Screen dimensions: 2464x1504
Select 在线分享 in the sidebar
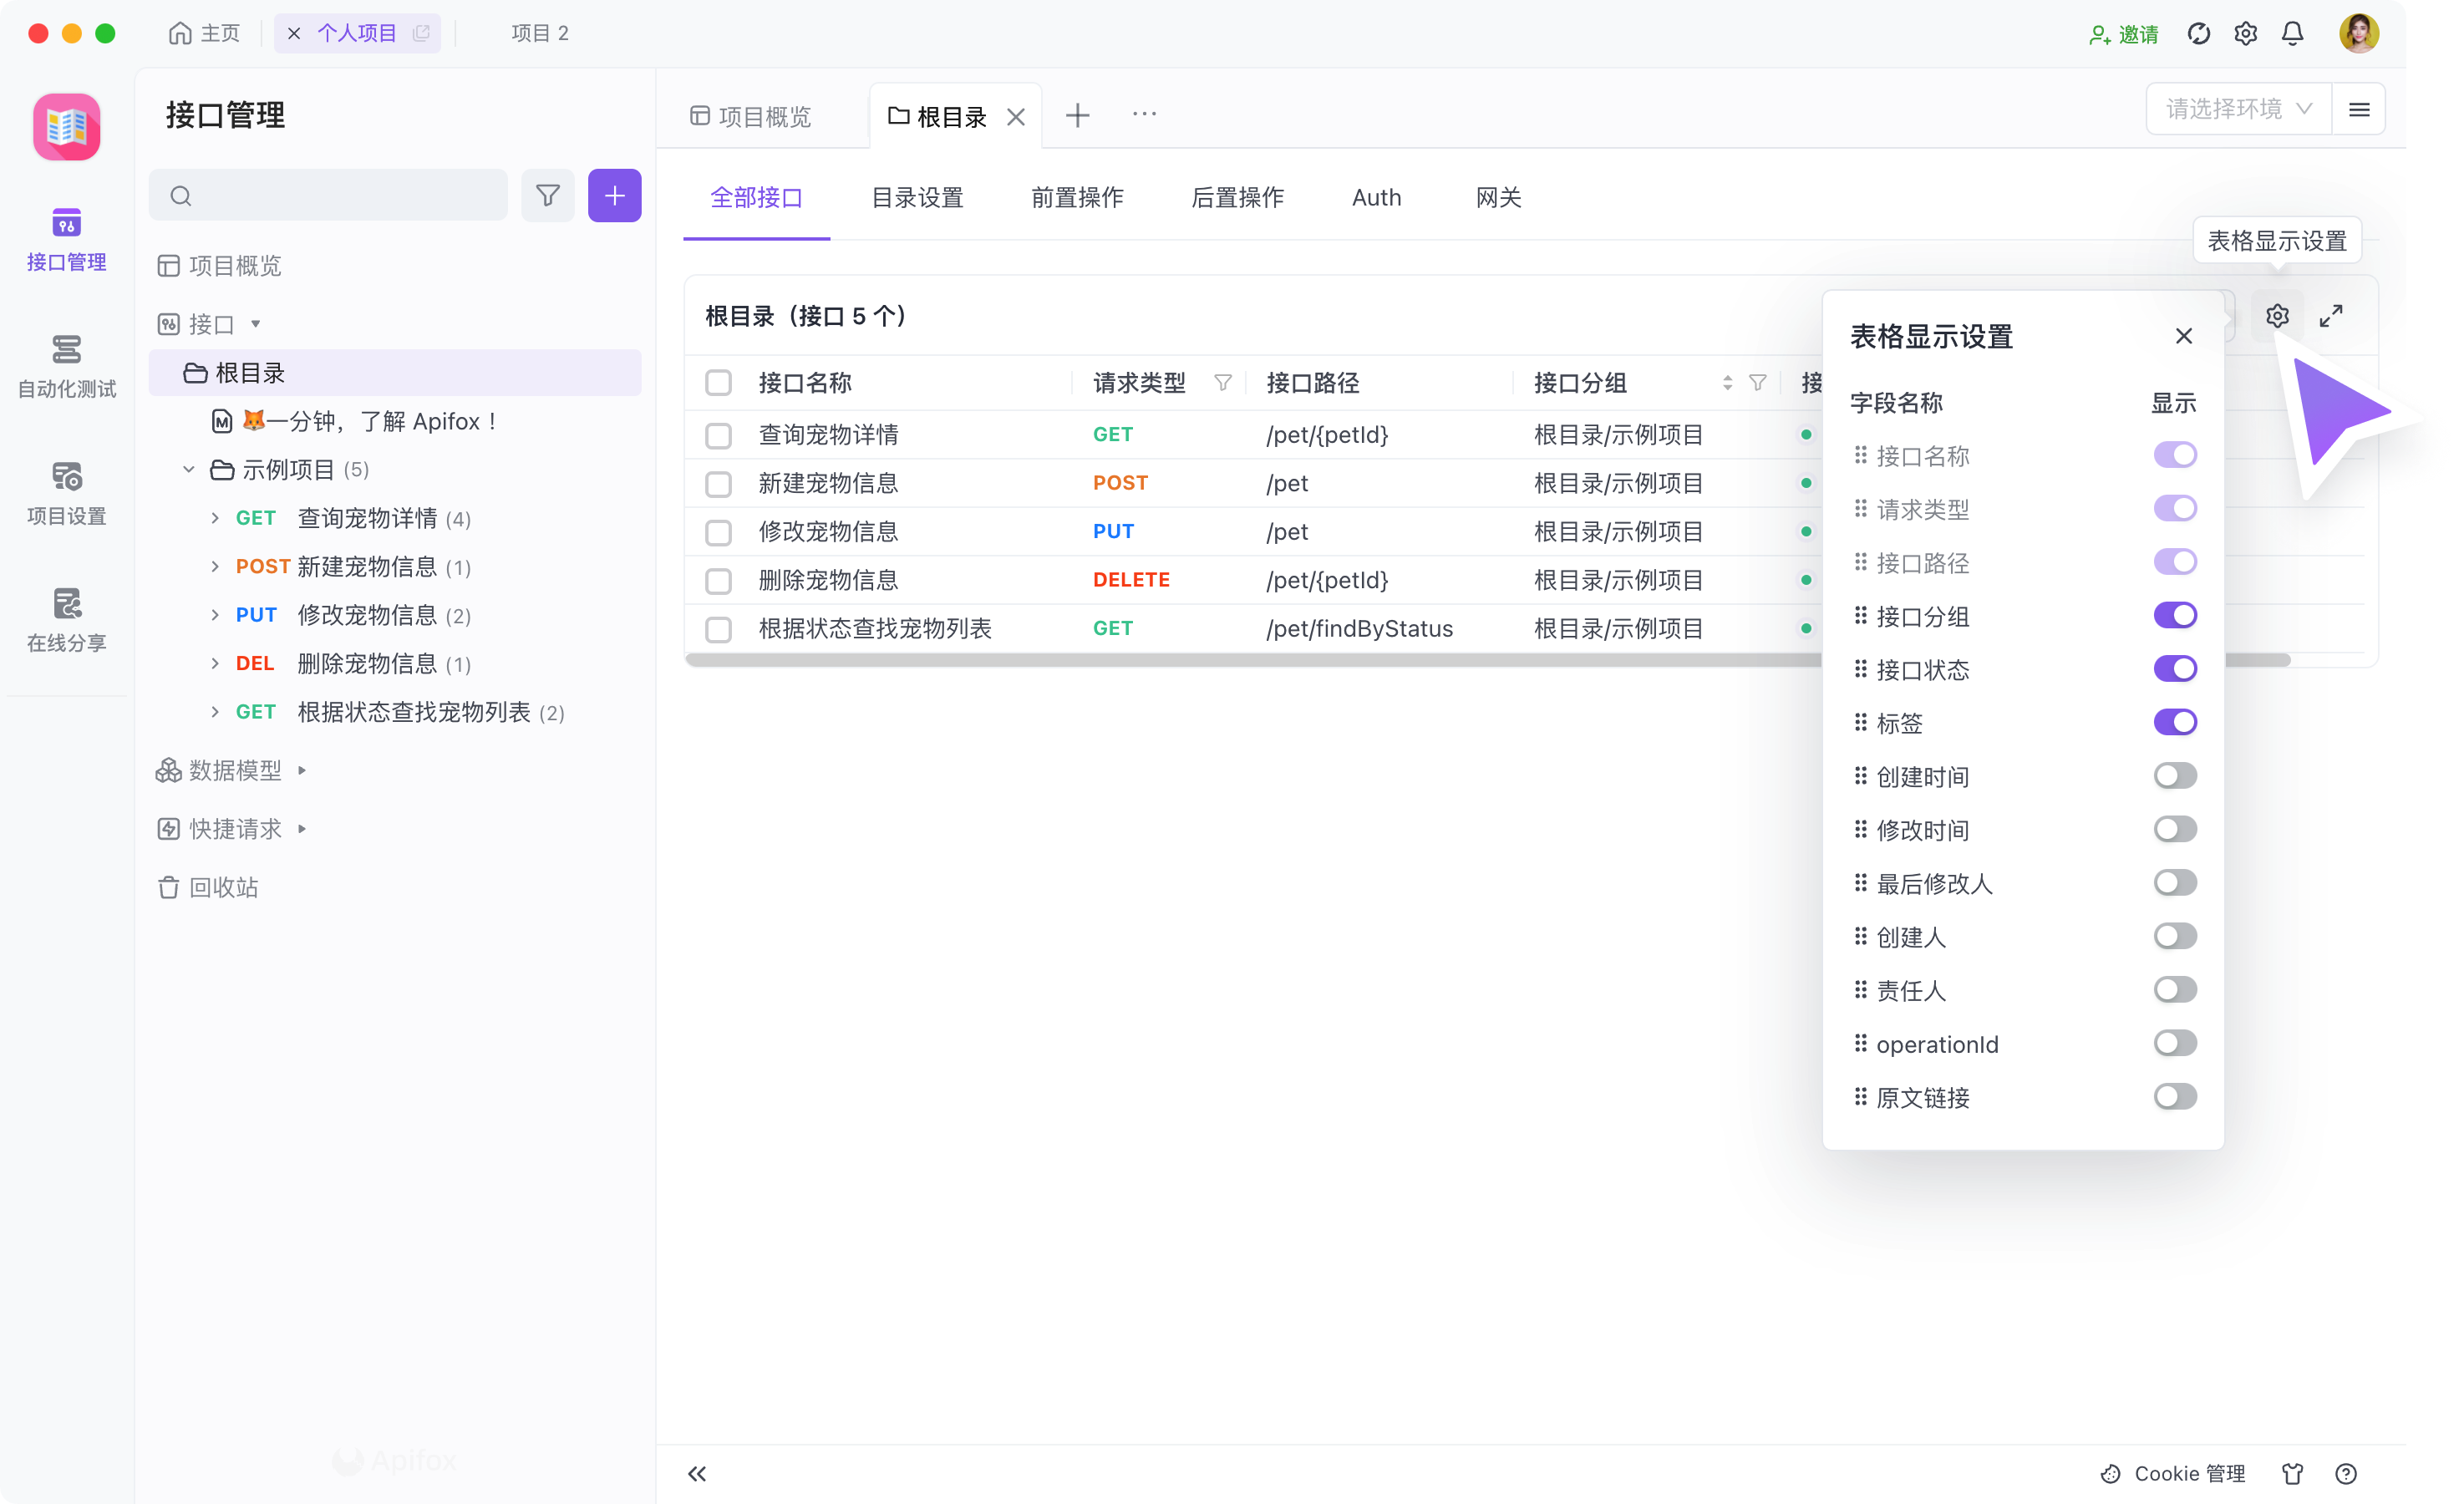[x=66, y=619]
